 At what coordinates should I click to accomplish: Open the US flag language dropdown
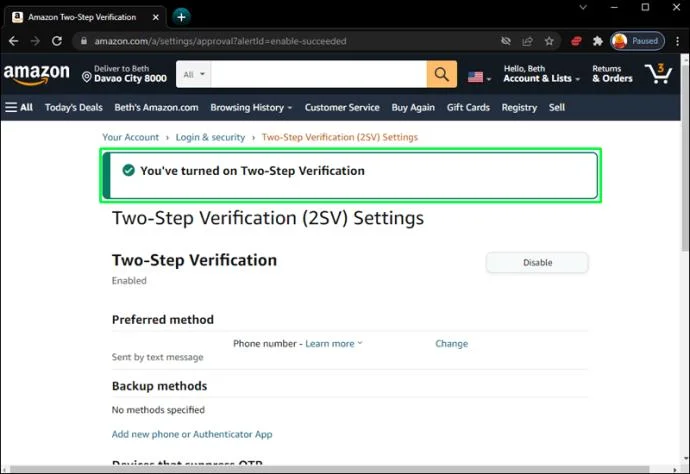[479, 77]
